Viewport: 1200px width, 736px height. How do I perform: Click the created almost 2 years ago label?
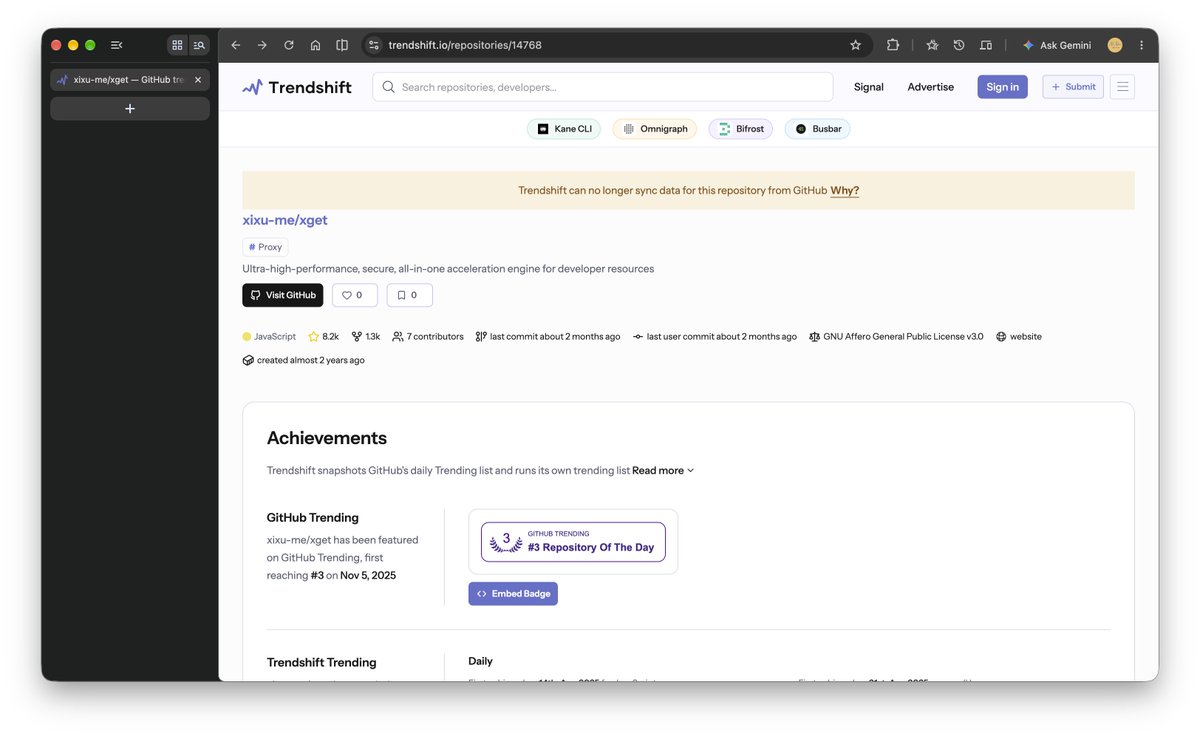(303, 360)
